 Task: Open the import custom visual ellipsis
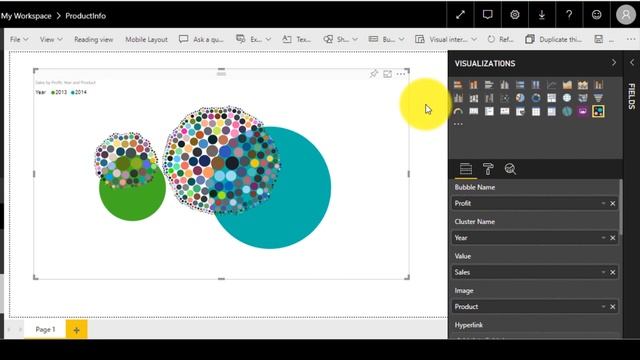tap(458, 124)
